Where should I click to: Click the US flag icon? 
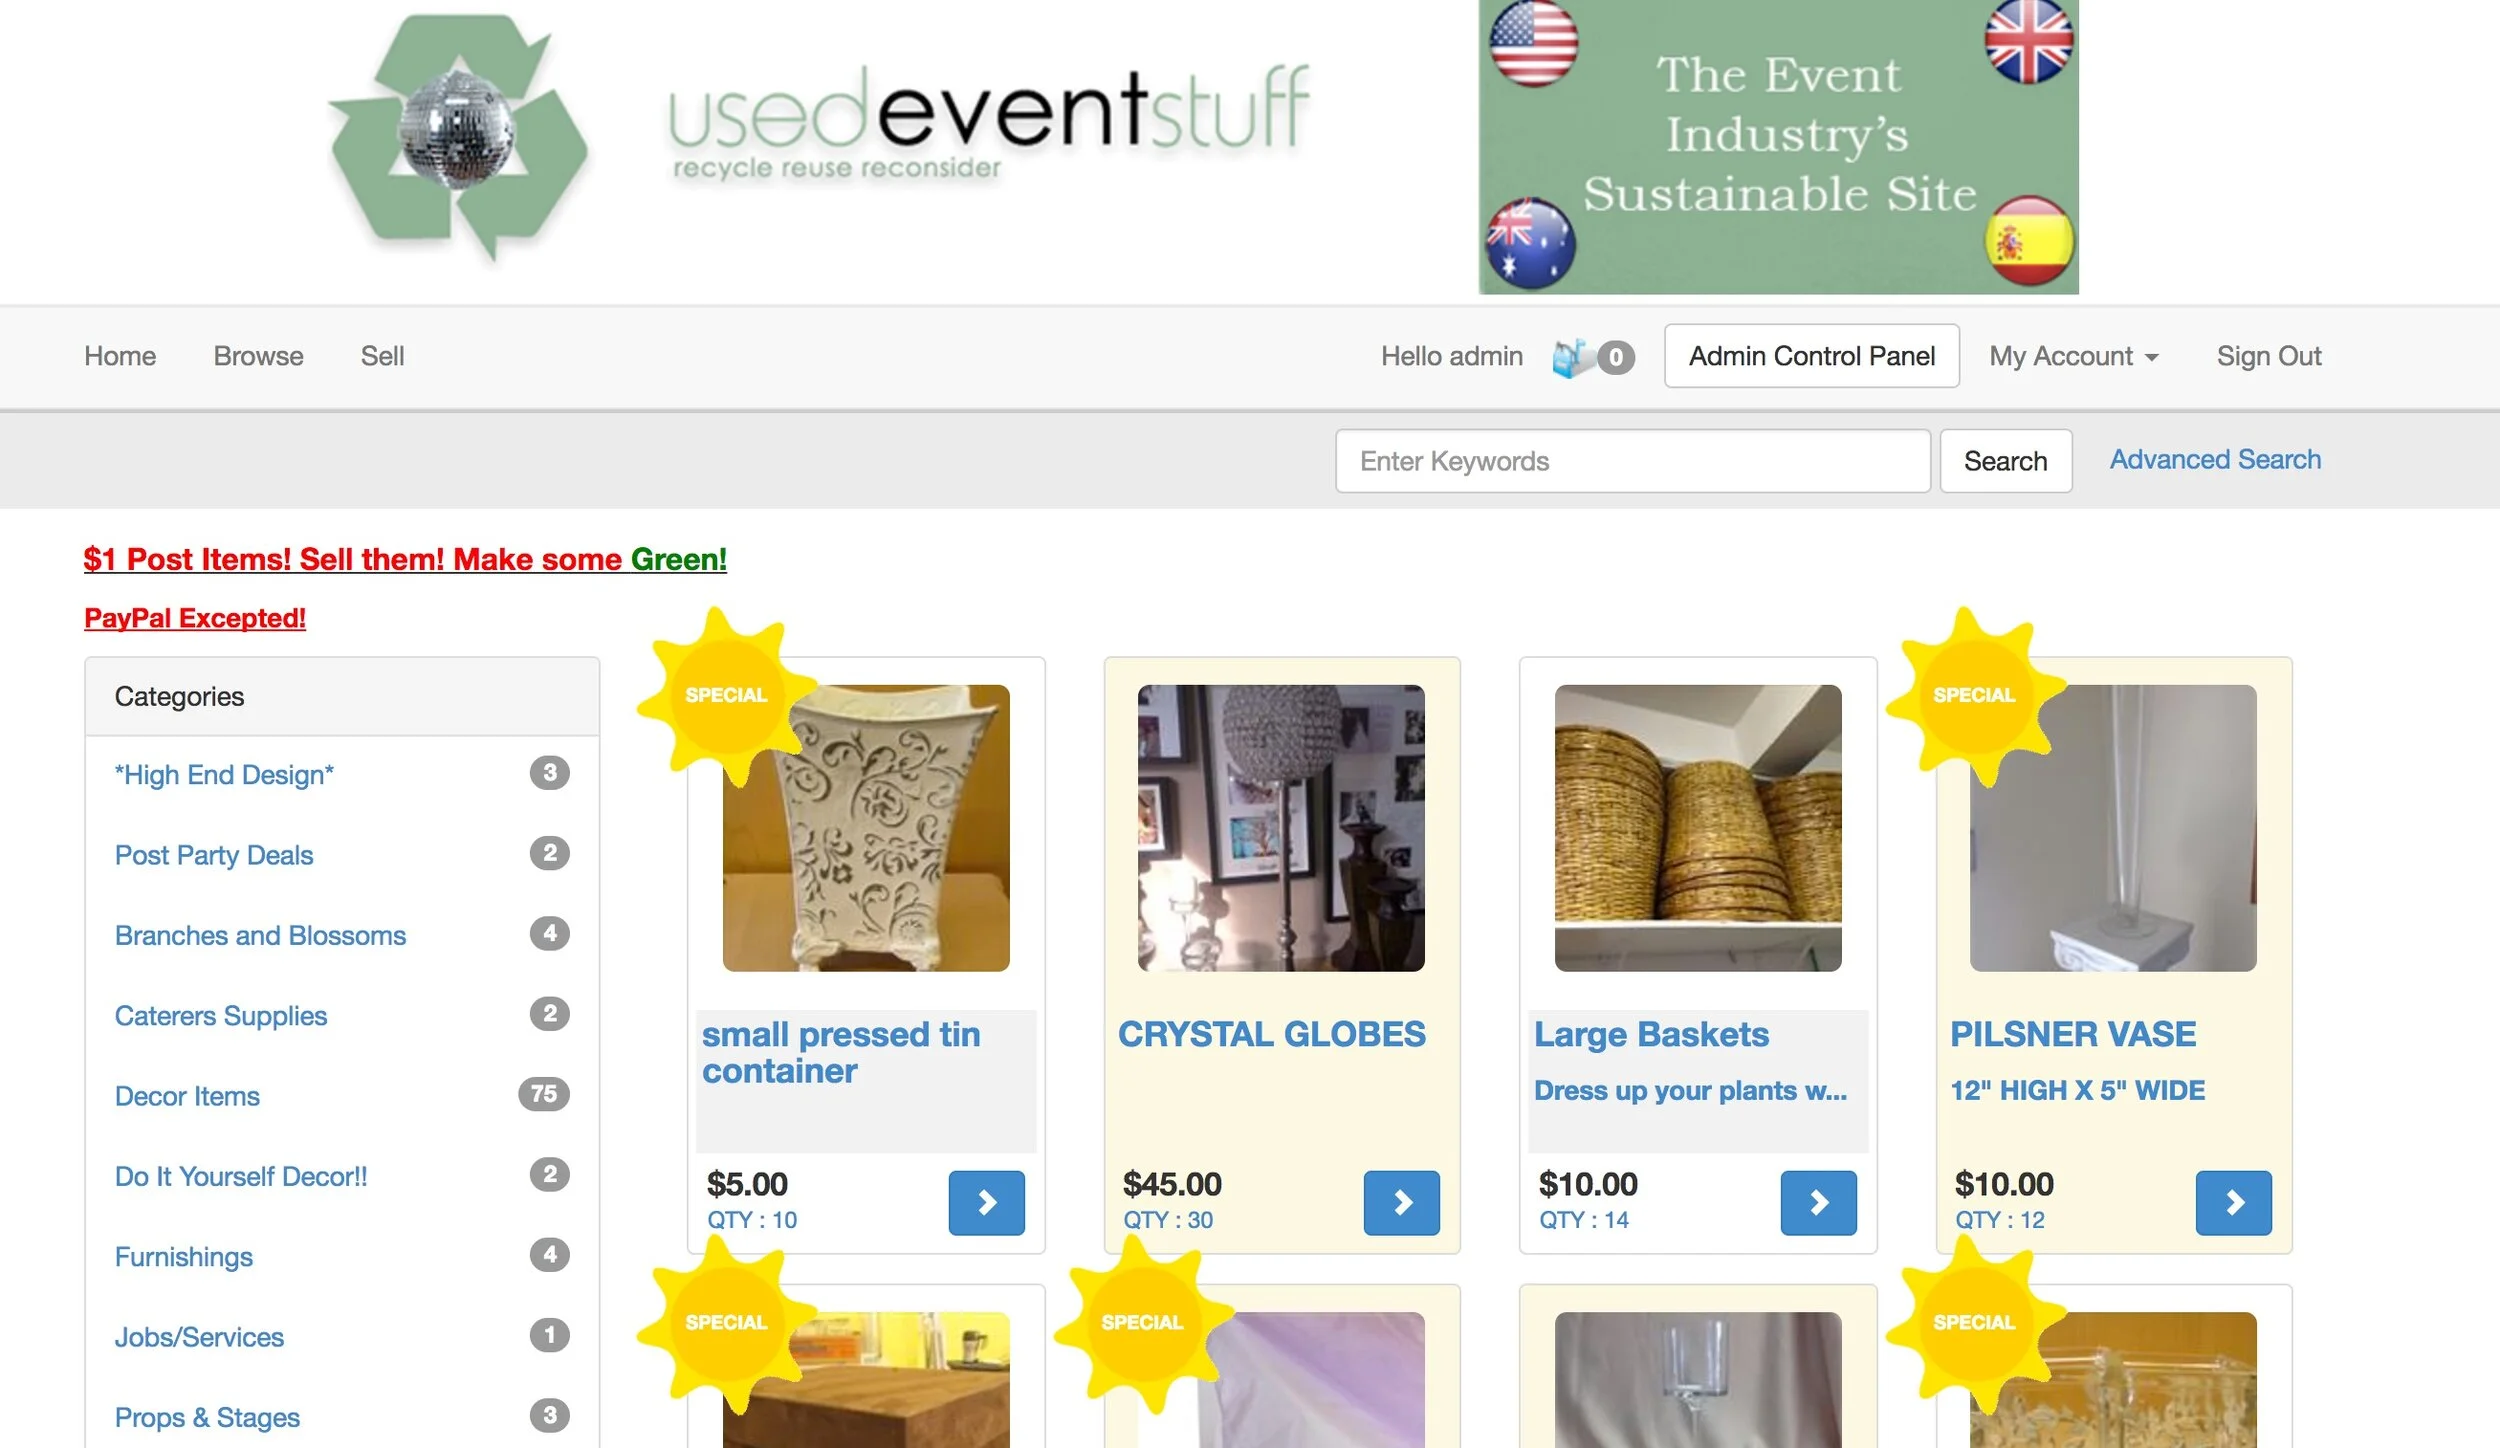pos(1533,42)
